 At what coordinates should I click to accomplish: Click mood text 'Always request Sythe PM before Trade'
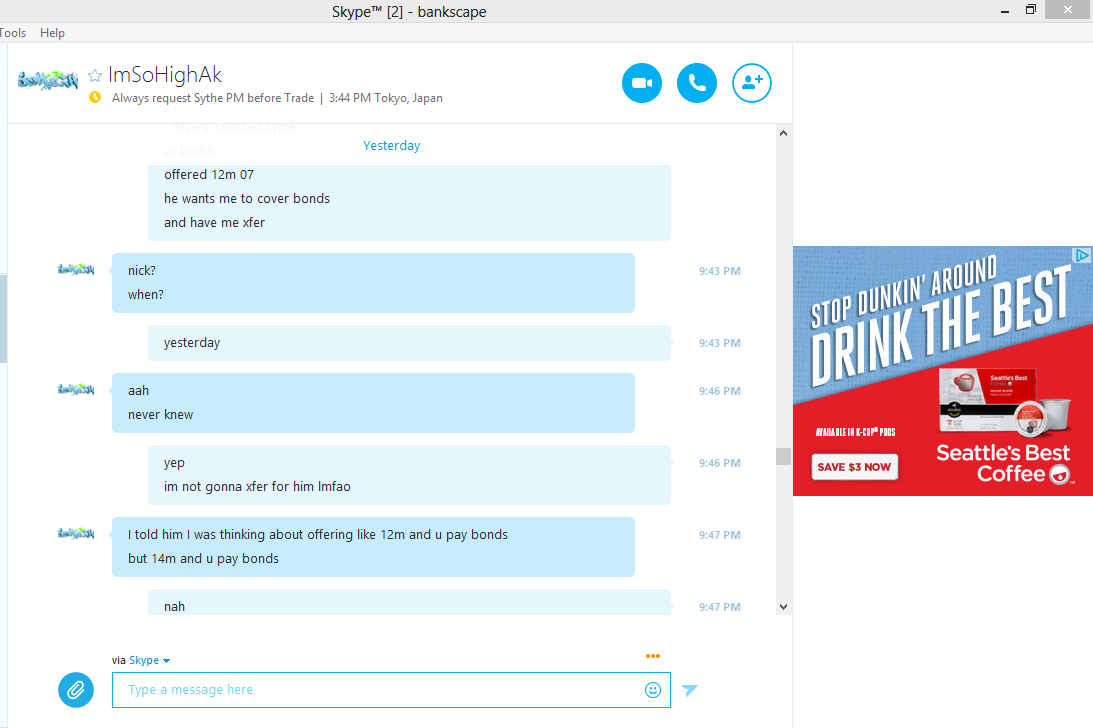pyautogui.click(x=213, y=98)
